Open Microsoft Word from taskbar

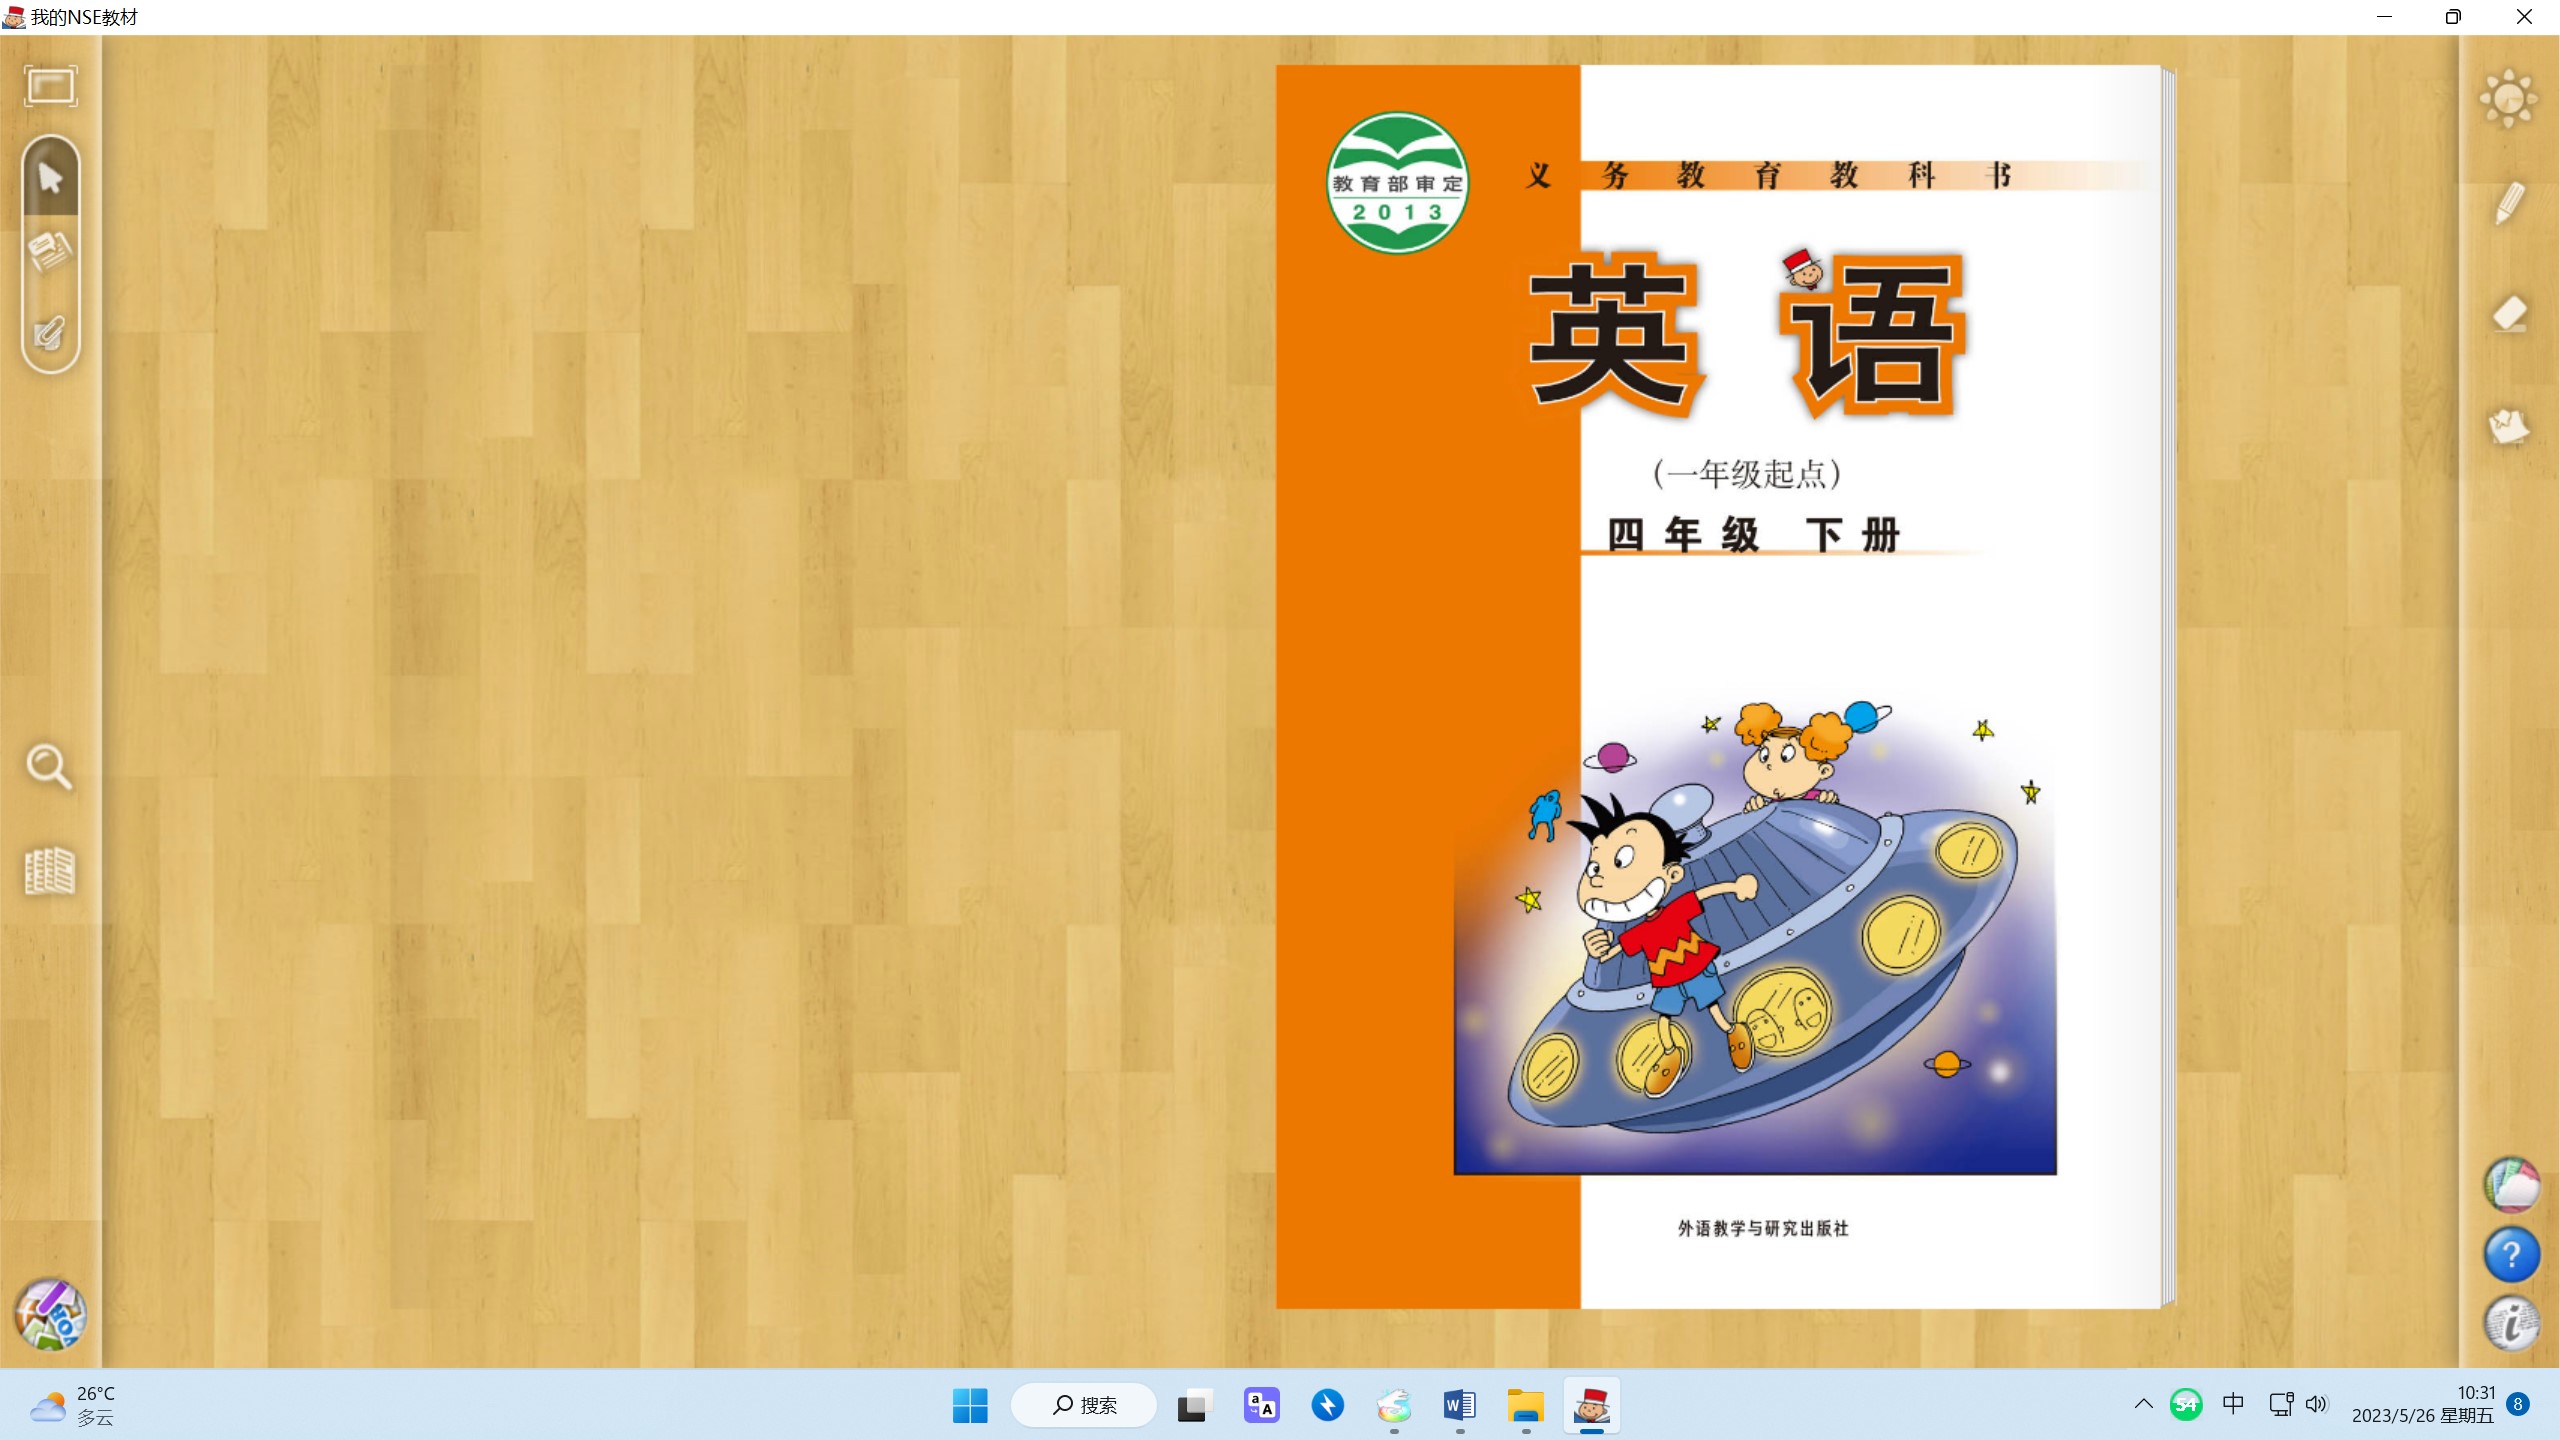pyautogui.click(x=1459, y=1405)
